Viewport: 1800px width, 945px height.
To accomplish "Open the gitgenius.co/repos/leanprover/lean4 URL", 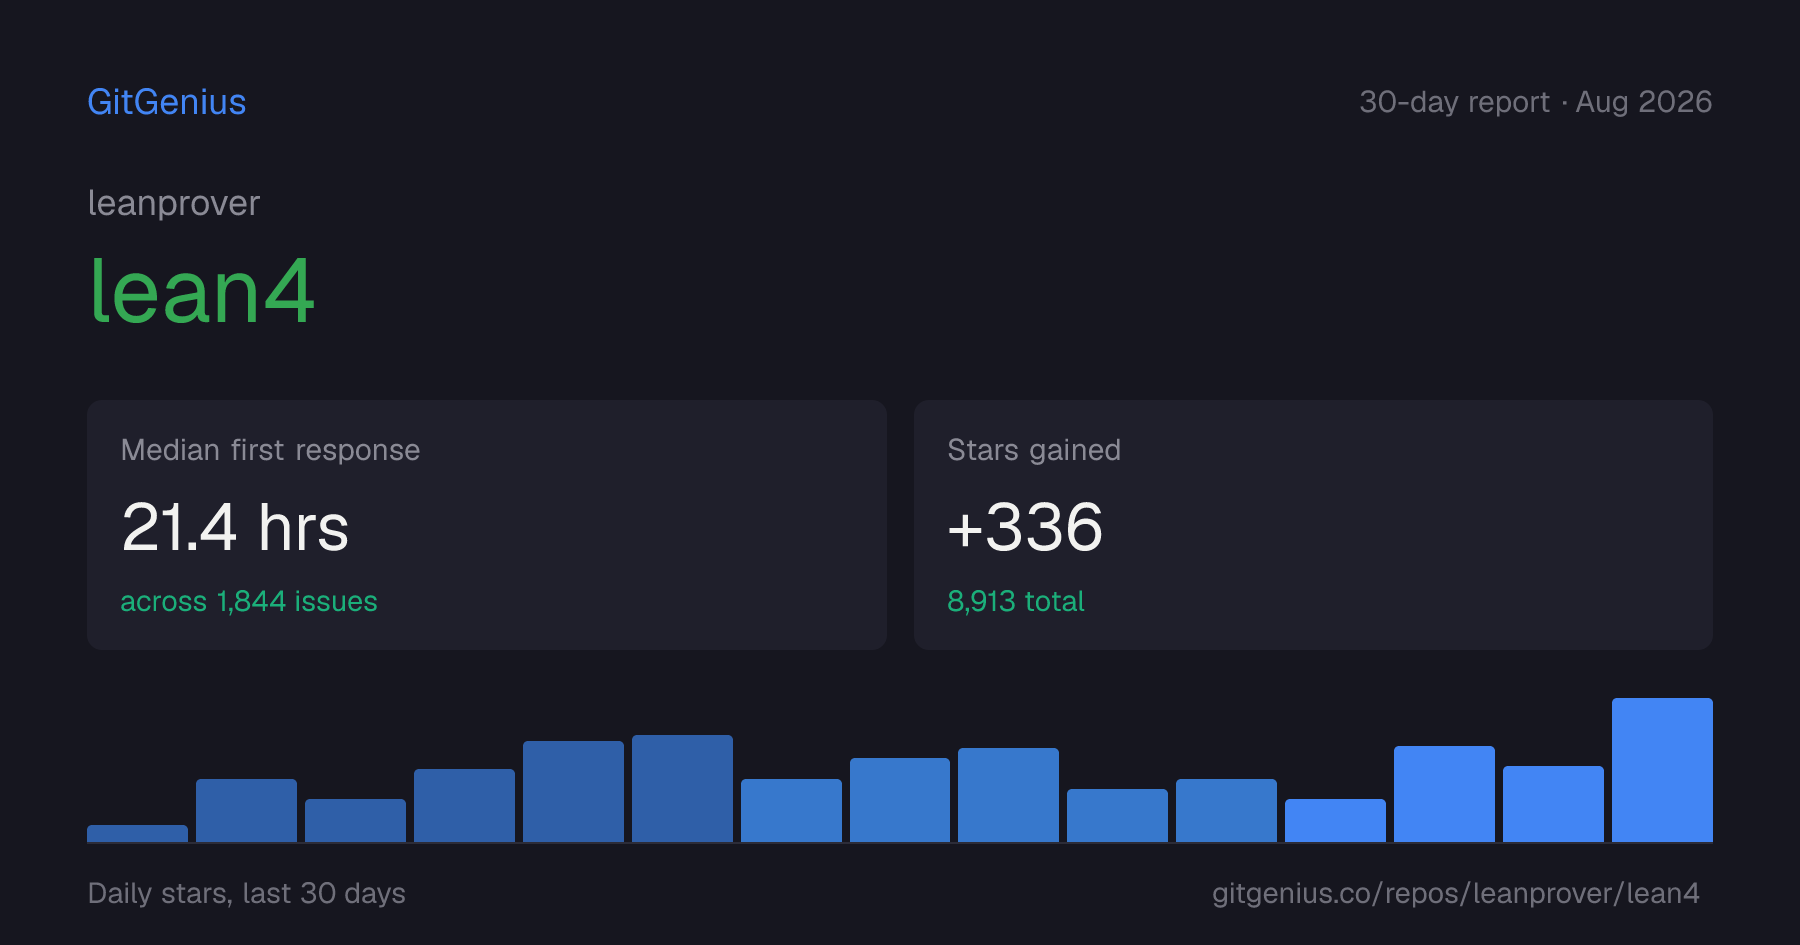I will (x=1456, y=893).
